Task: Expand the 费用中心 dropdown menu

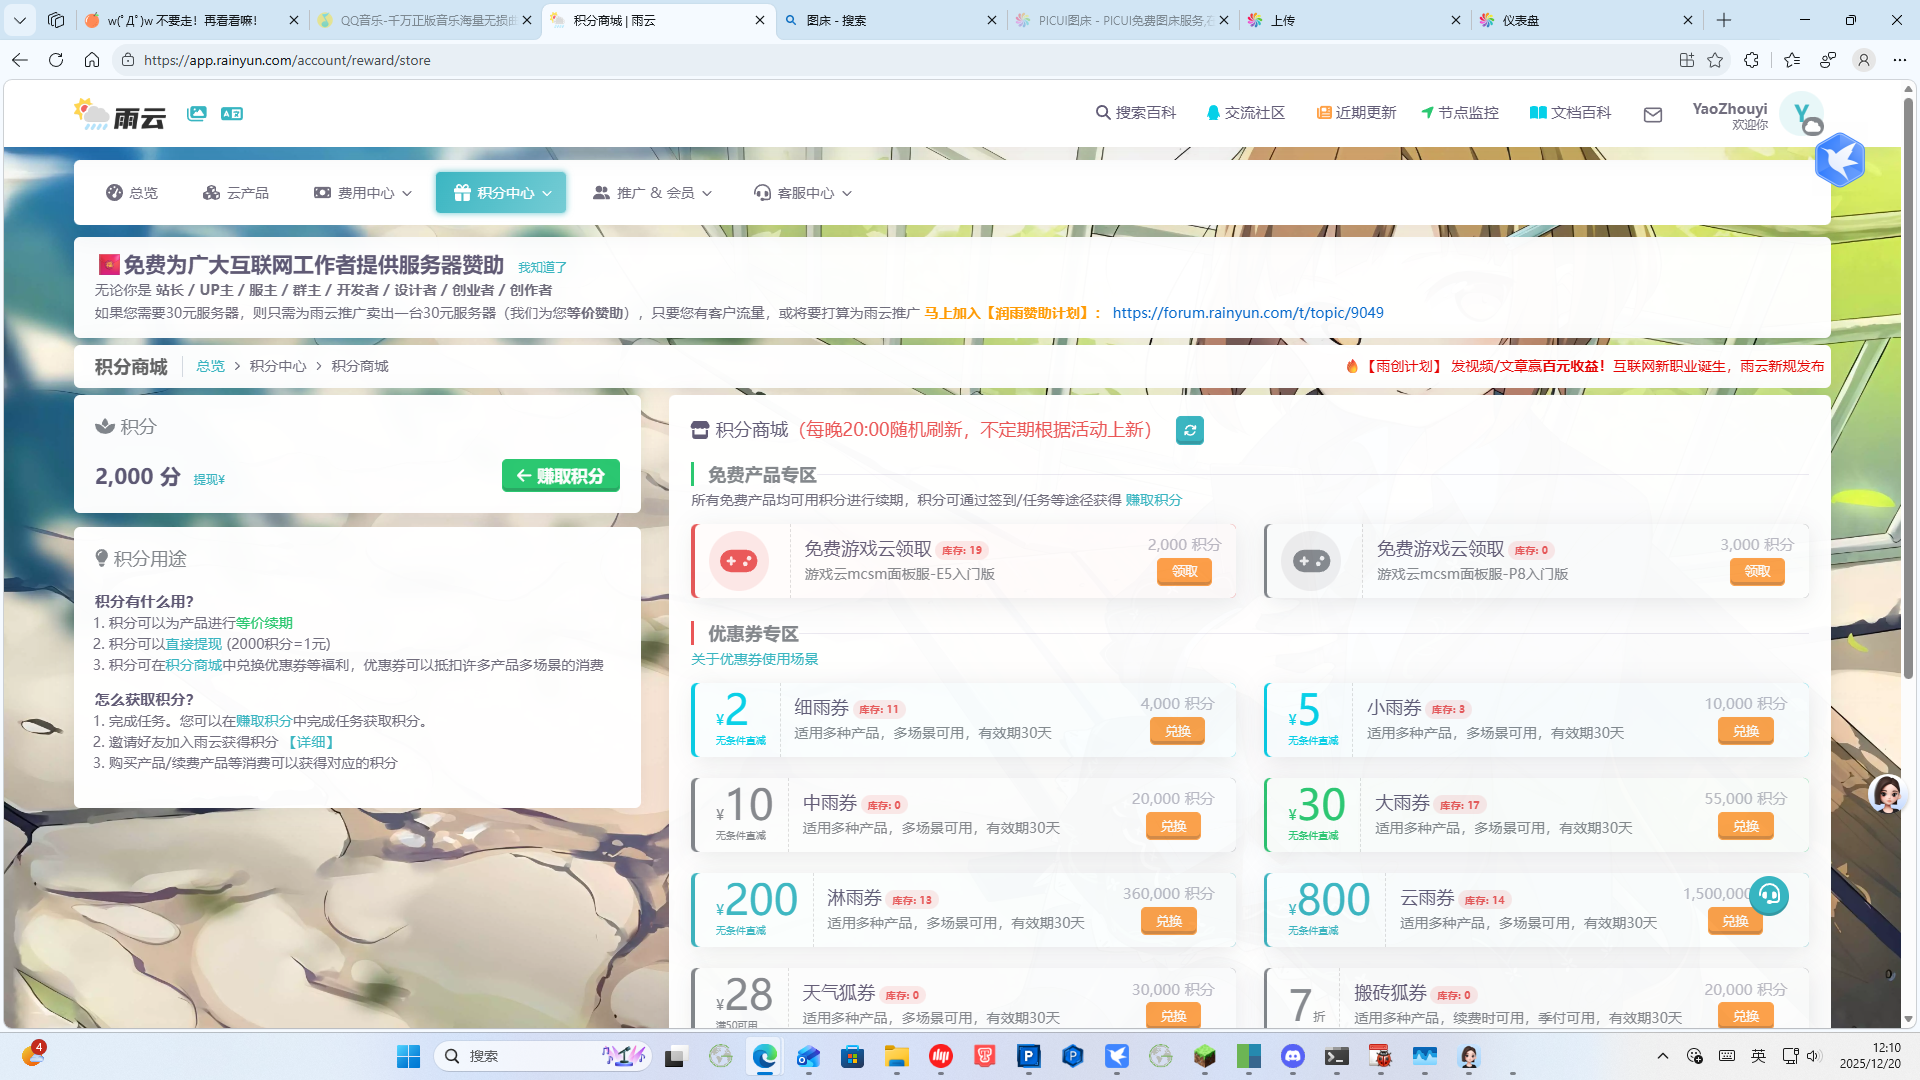Action: [x=361, y=192]
